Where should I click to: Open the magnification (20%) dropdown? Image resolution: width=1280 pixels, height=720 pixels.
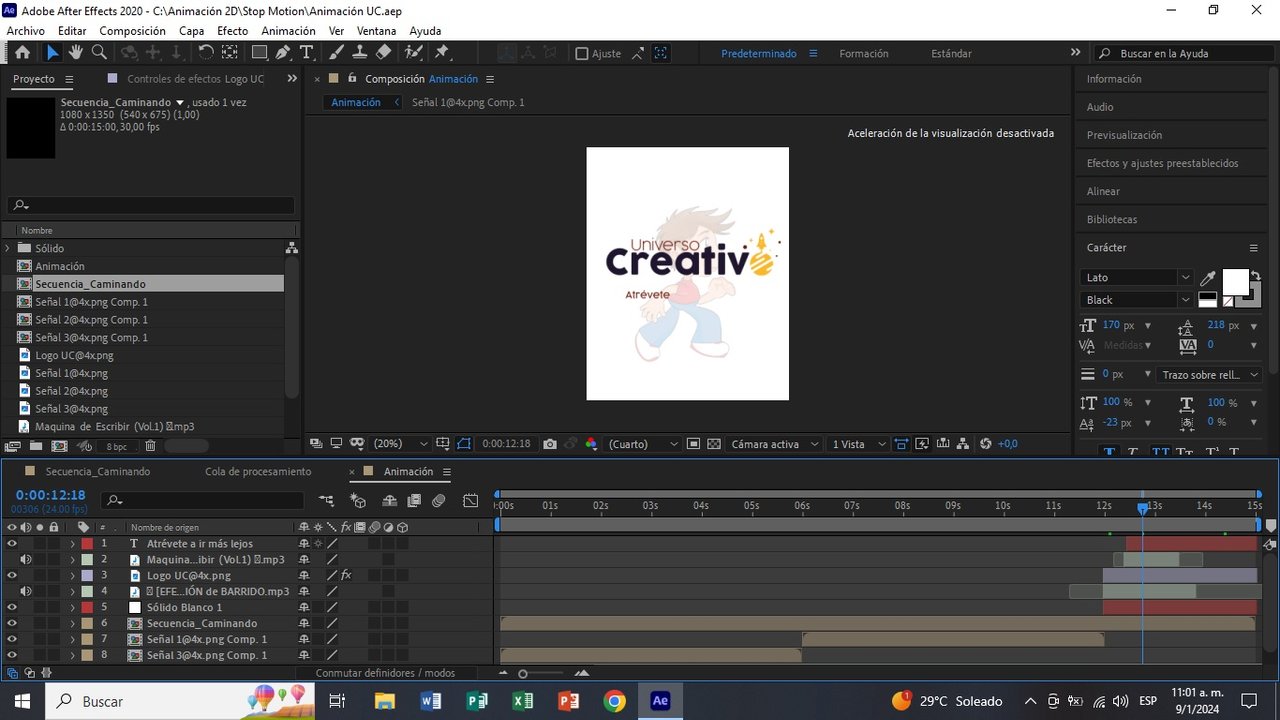click(400, 444)
